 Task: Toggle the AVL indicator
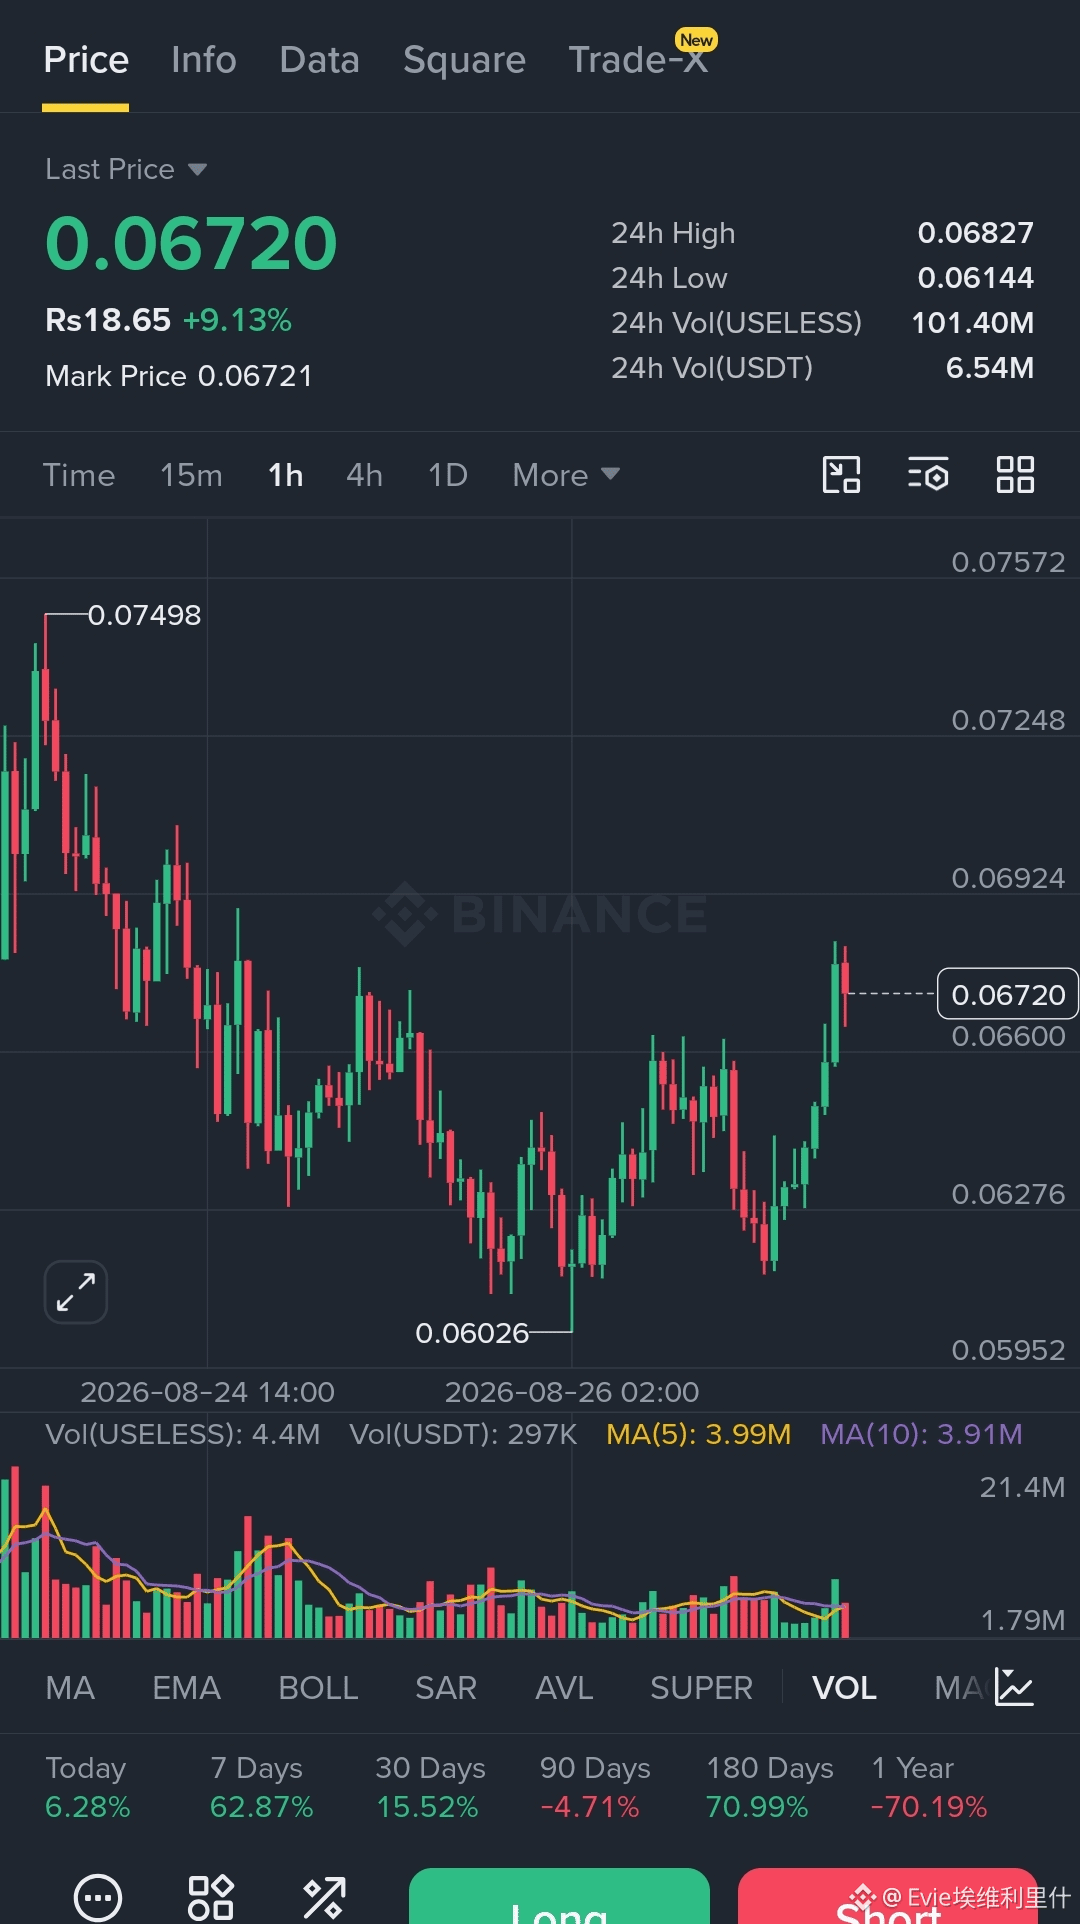pyautogui.click(x=564, y=1688)
